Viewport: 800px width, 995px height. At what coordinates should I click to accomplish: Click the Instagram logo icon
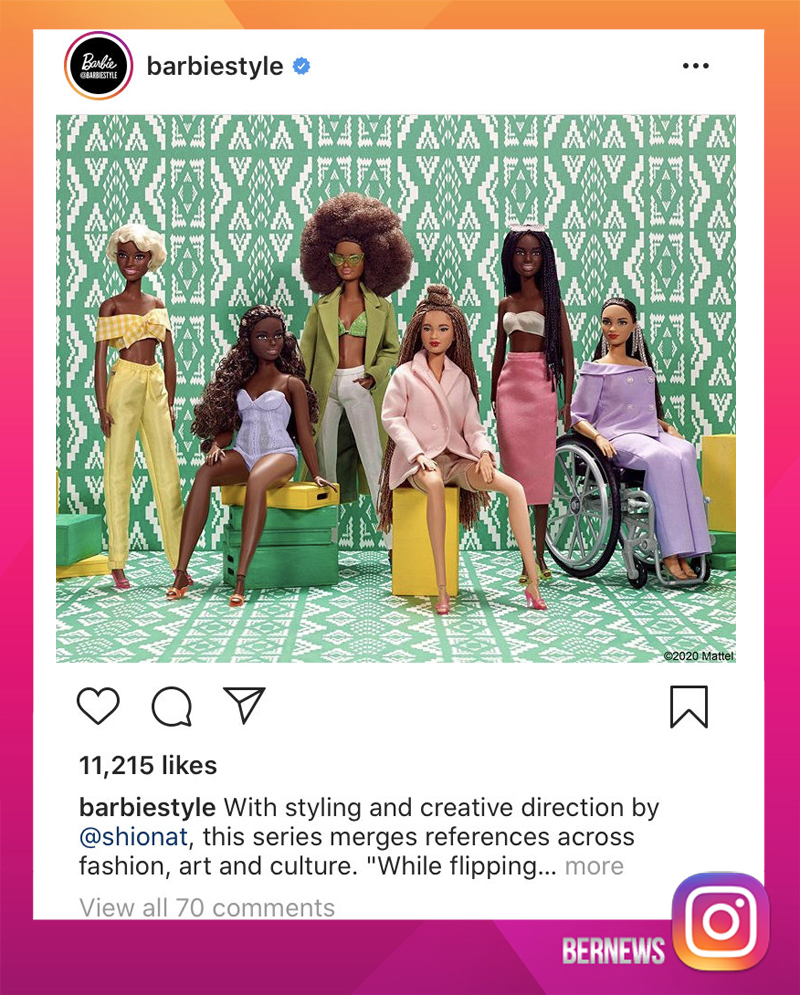point(721,921)
